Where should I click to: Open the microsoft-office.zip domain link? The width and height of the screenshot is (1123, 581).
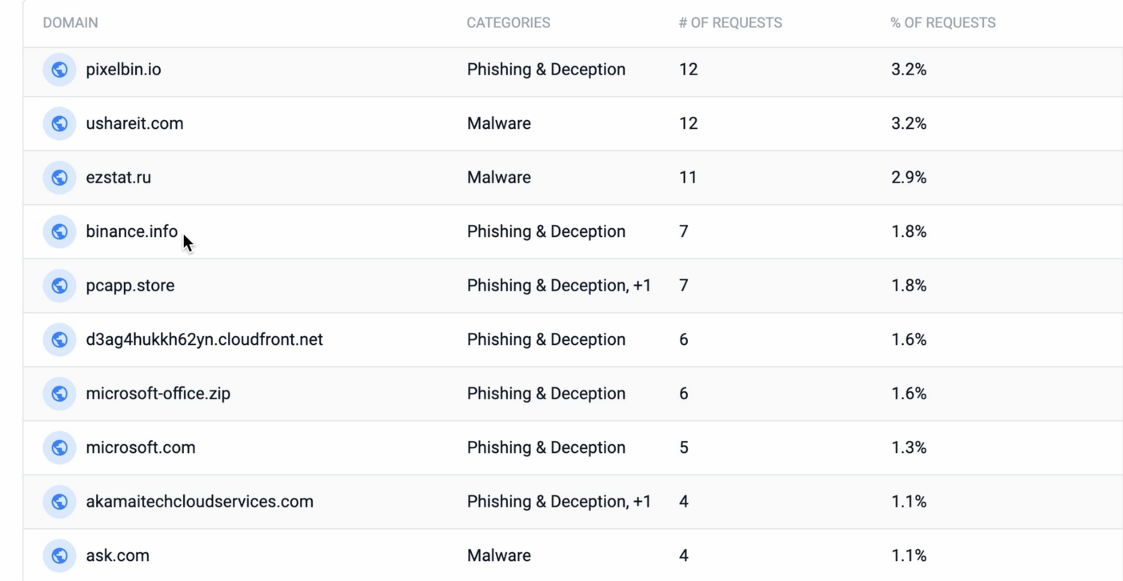click(x=158, y=393)
